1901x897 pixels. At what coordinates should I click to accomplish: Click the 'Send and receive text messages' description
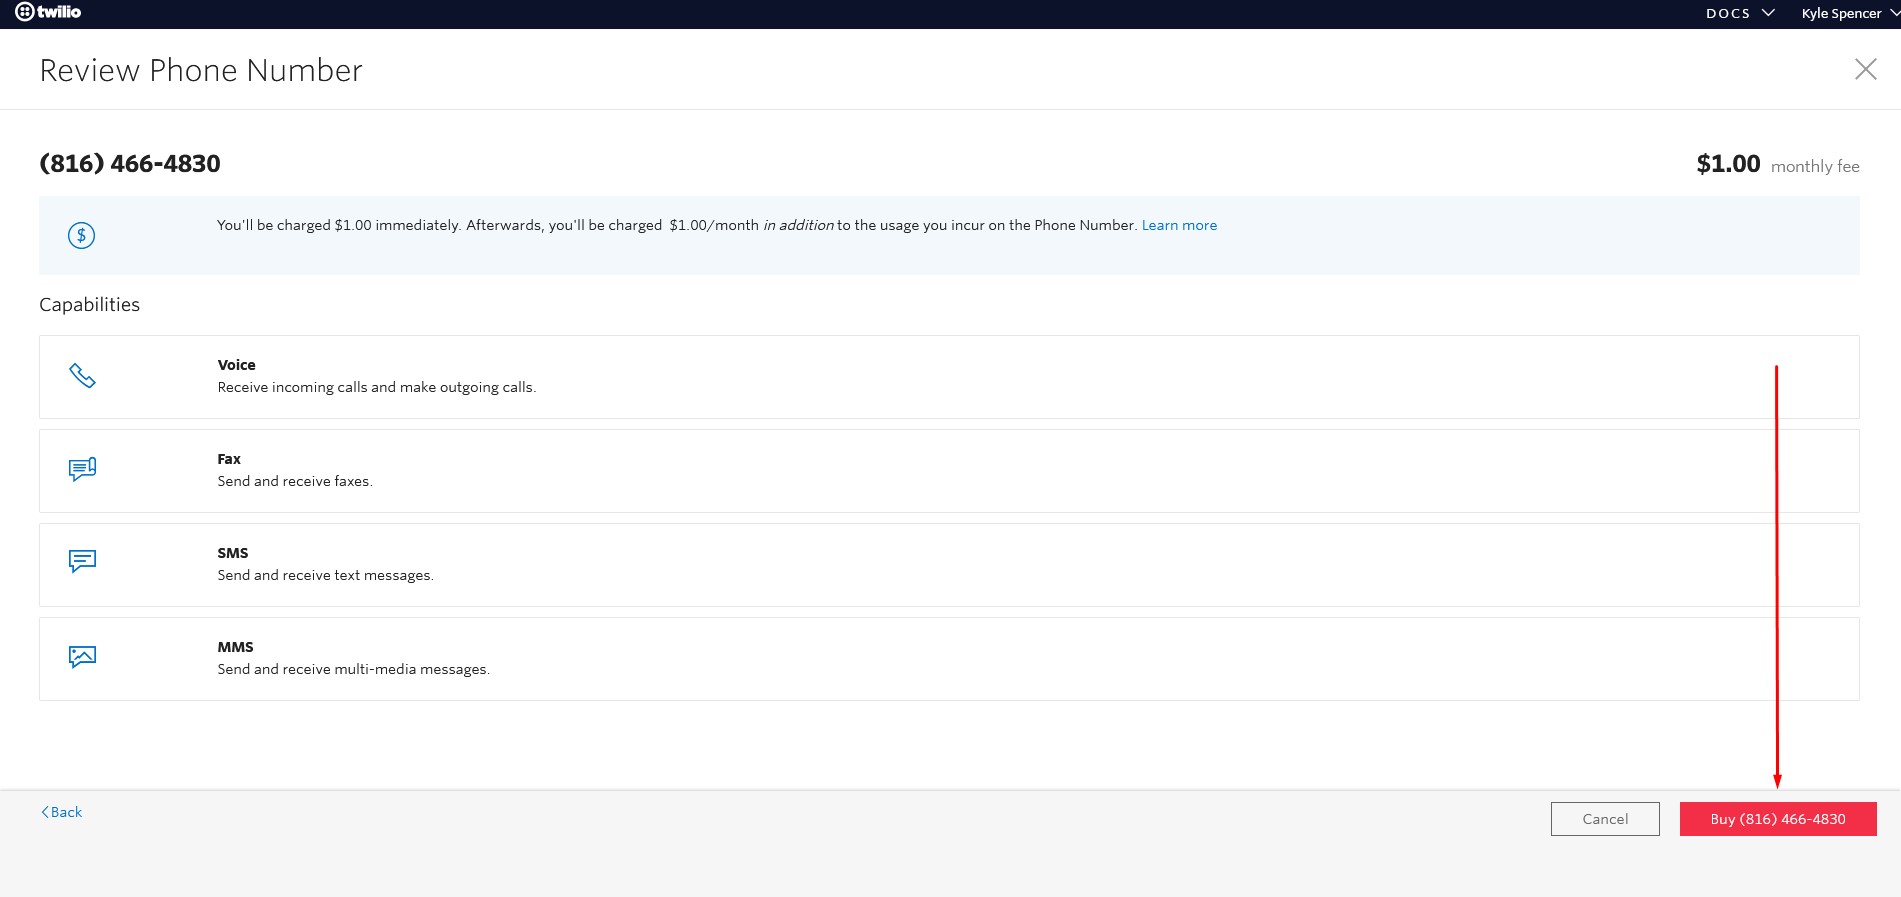pos(325,575)
